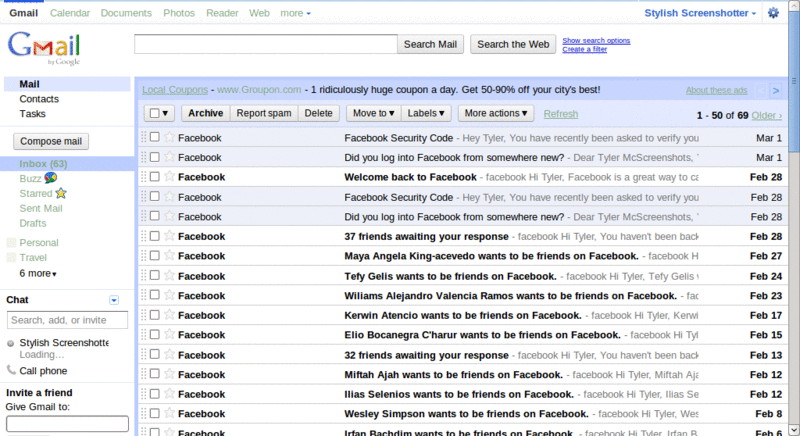Screen dimensions: 800x436
Task: Click the mail search input field
Action: (266, 44)
